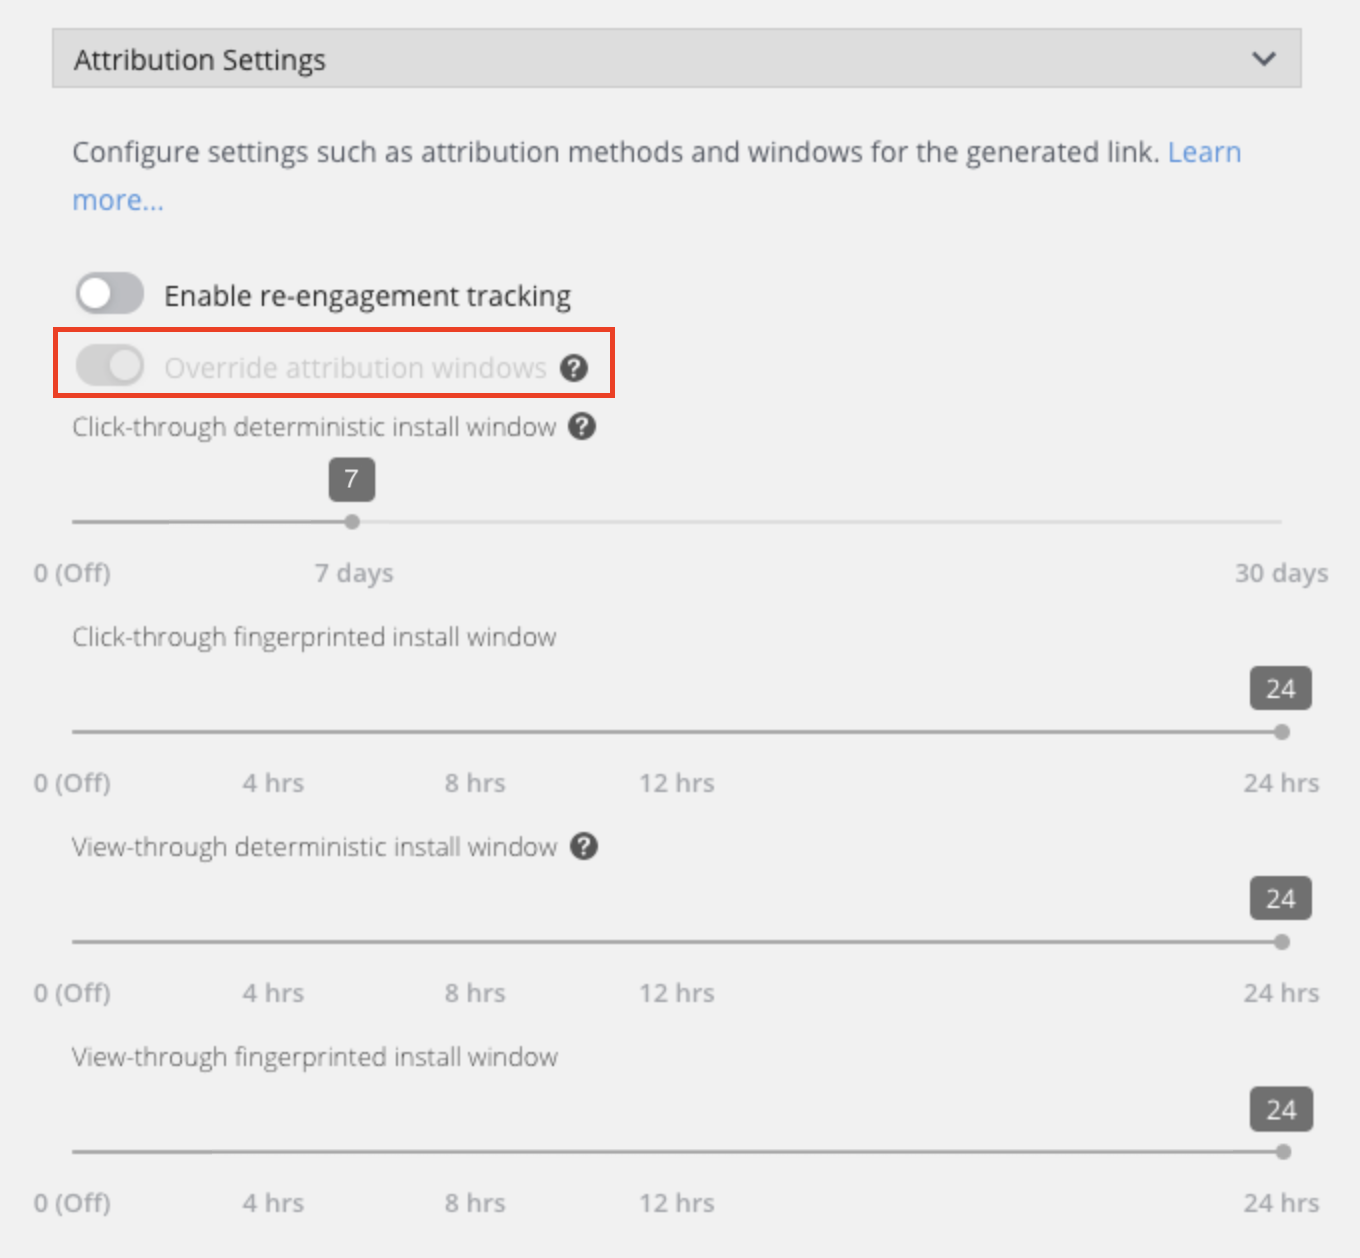Select 8 hrs on View-through fingerprinted slider
This screenshot has height=1258, width=1360.
pos(475,1152)
